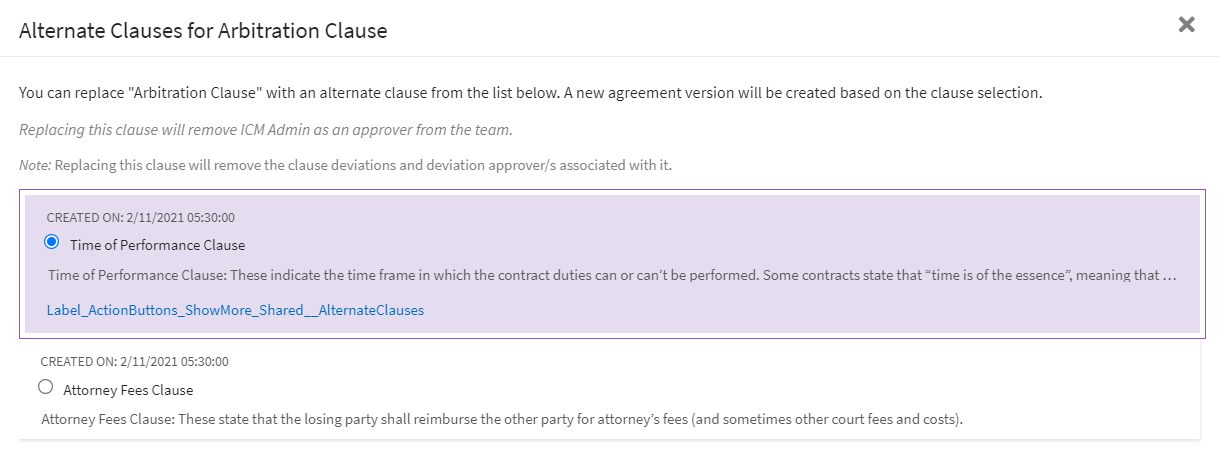Click the Label_ActionButtons_ShowMore_Shared__AlternateClauses link

(235, 311)
